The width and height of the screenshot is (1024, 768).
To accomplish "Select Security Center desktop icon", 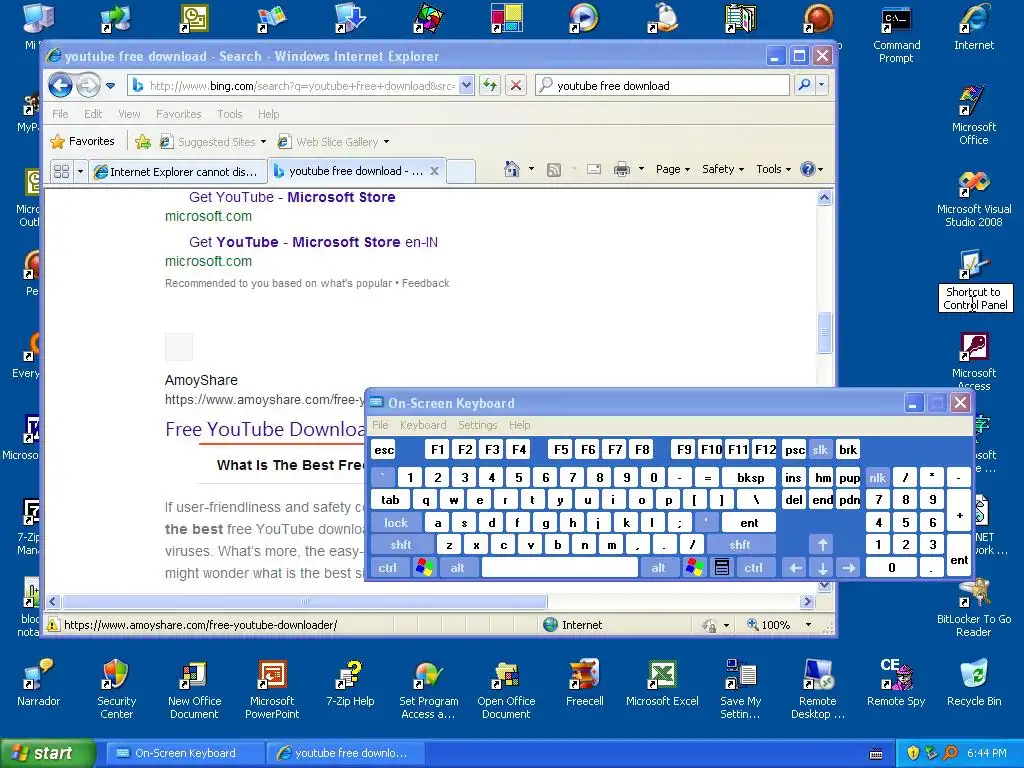I will click(116, 690).
